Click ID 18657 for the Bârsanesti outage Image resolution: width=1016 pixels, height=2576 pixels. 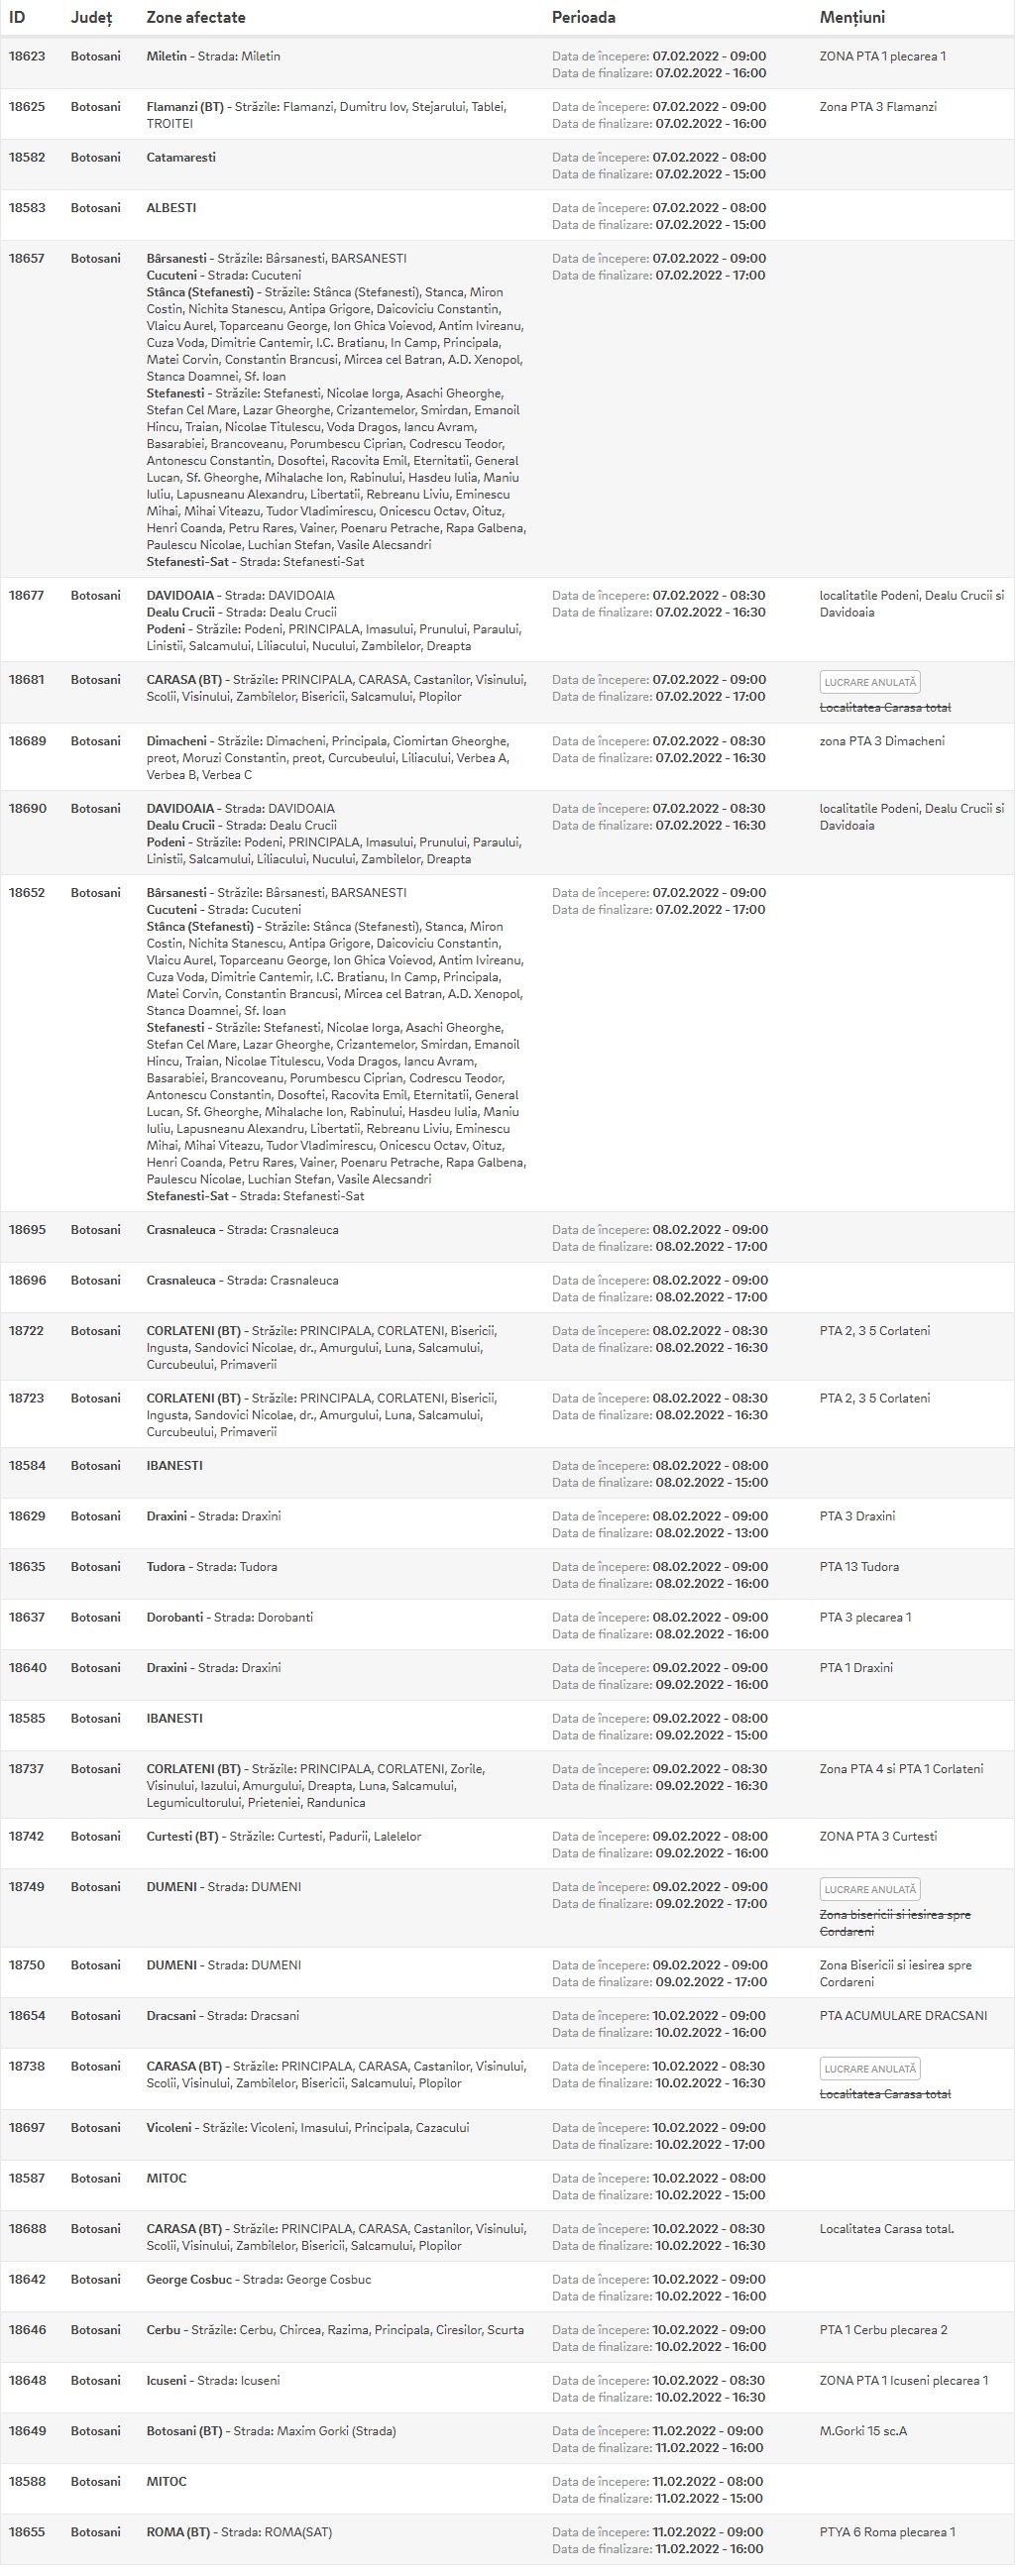point(27,258)
